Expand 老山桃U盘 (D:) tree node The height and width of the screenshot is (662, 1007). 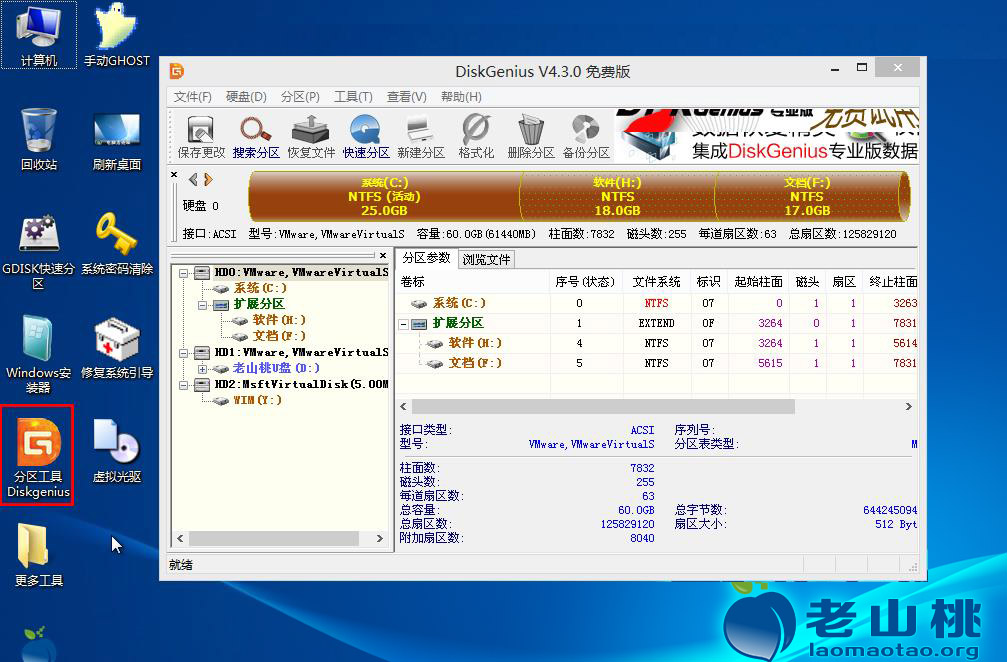coord(202,369)
